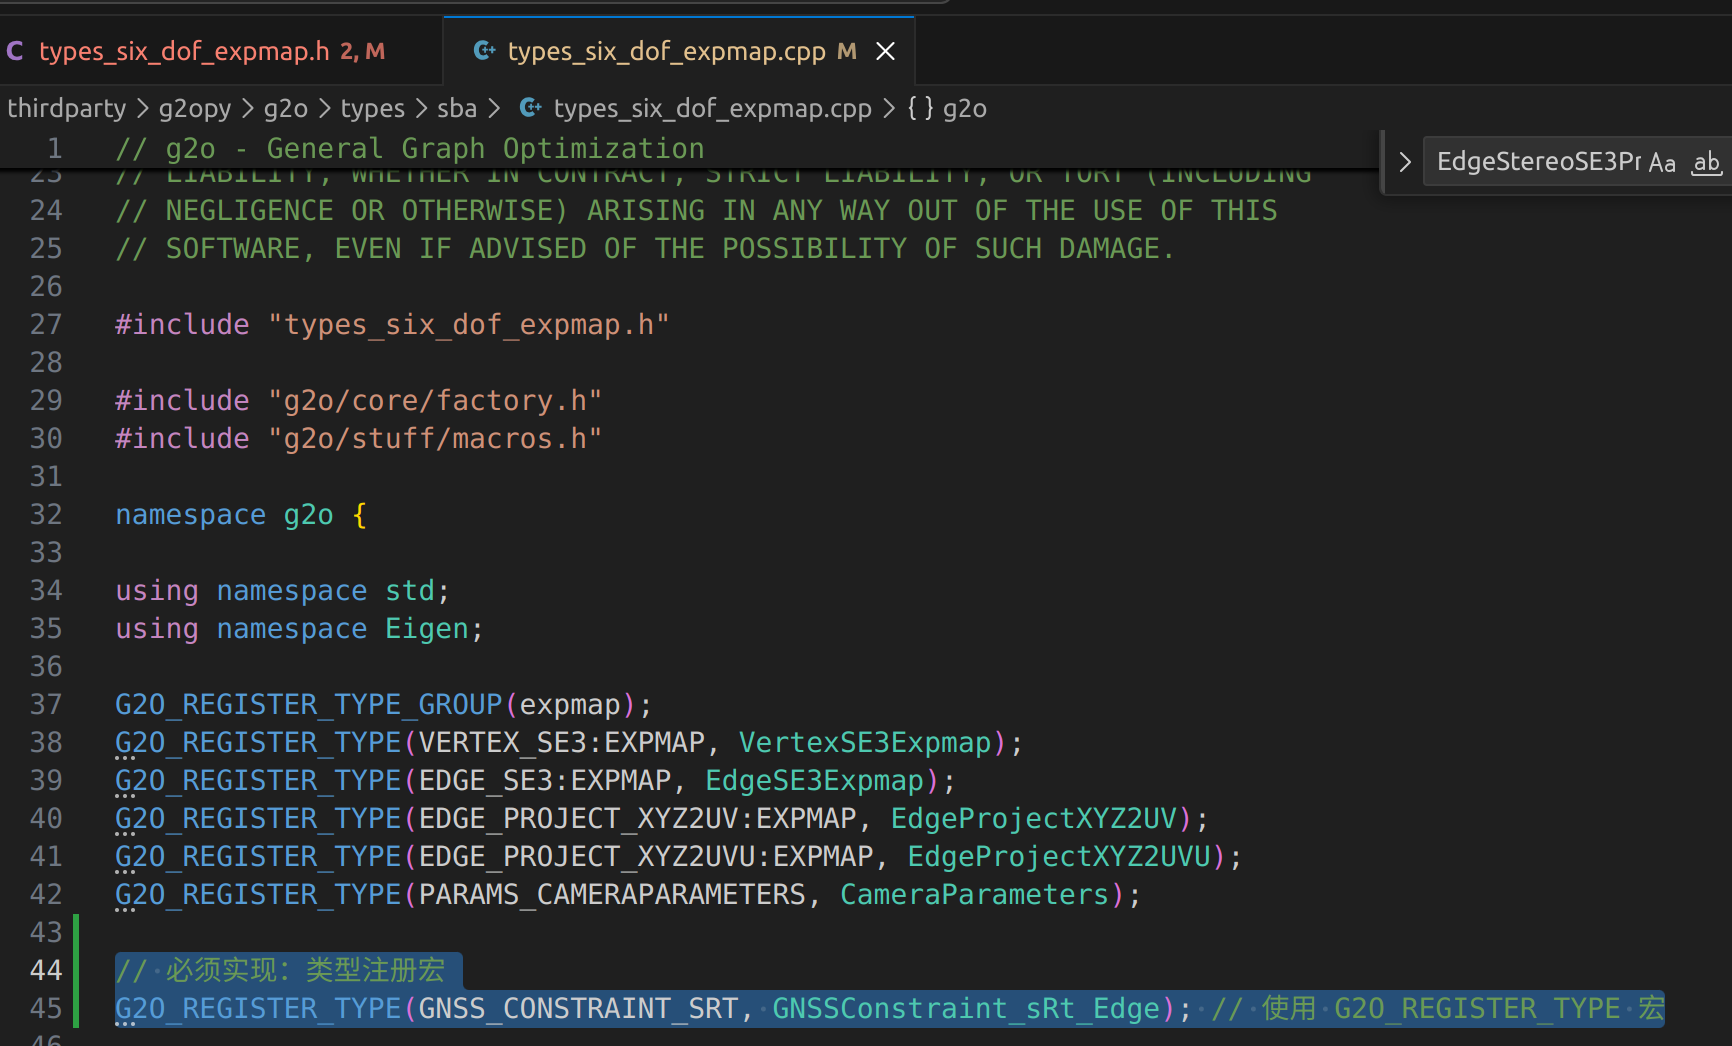Viewport: 1732px width, 1046px height.
Task: Click the include "g2o/core/factory.h" string
Action: coord(435,400)
